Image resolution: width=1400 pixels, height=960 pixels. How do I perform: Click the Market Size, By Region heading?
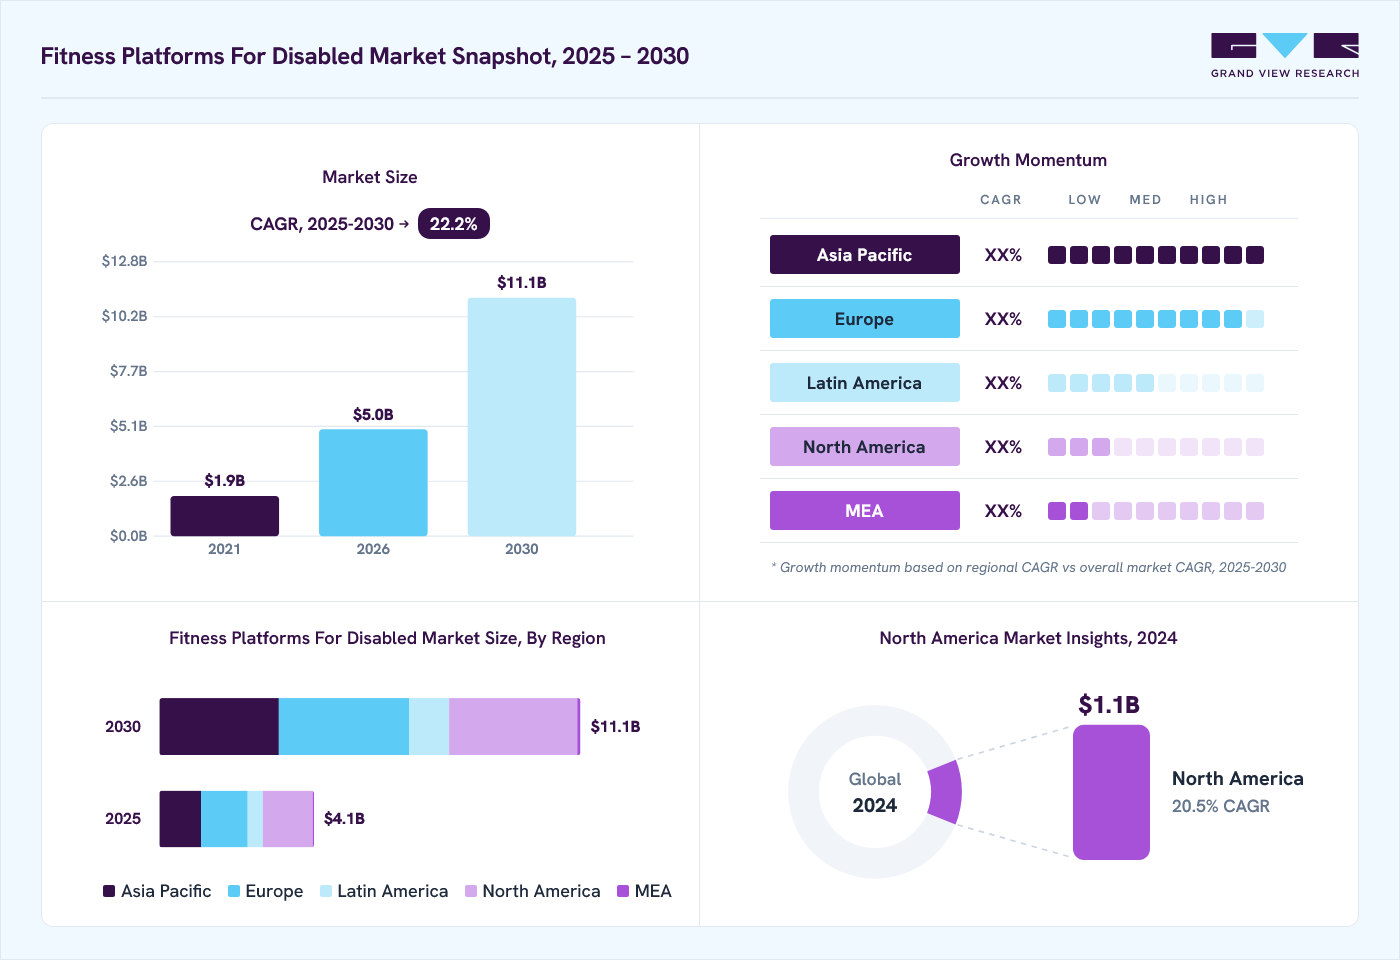click(x=387, y=638)
